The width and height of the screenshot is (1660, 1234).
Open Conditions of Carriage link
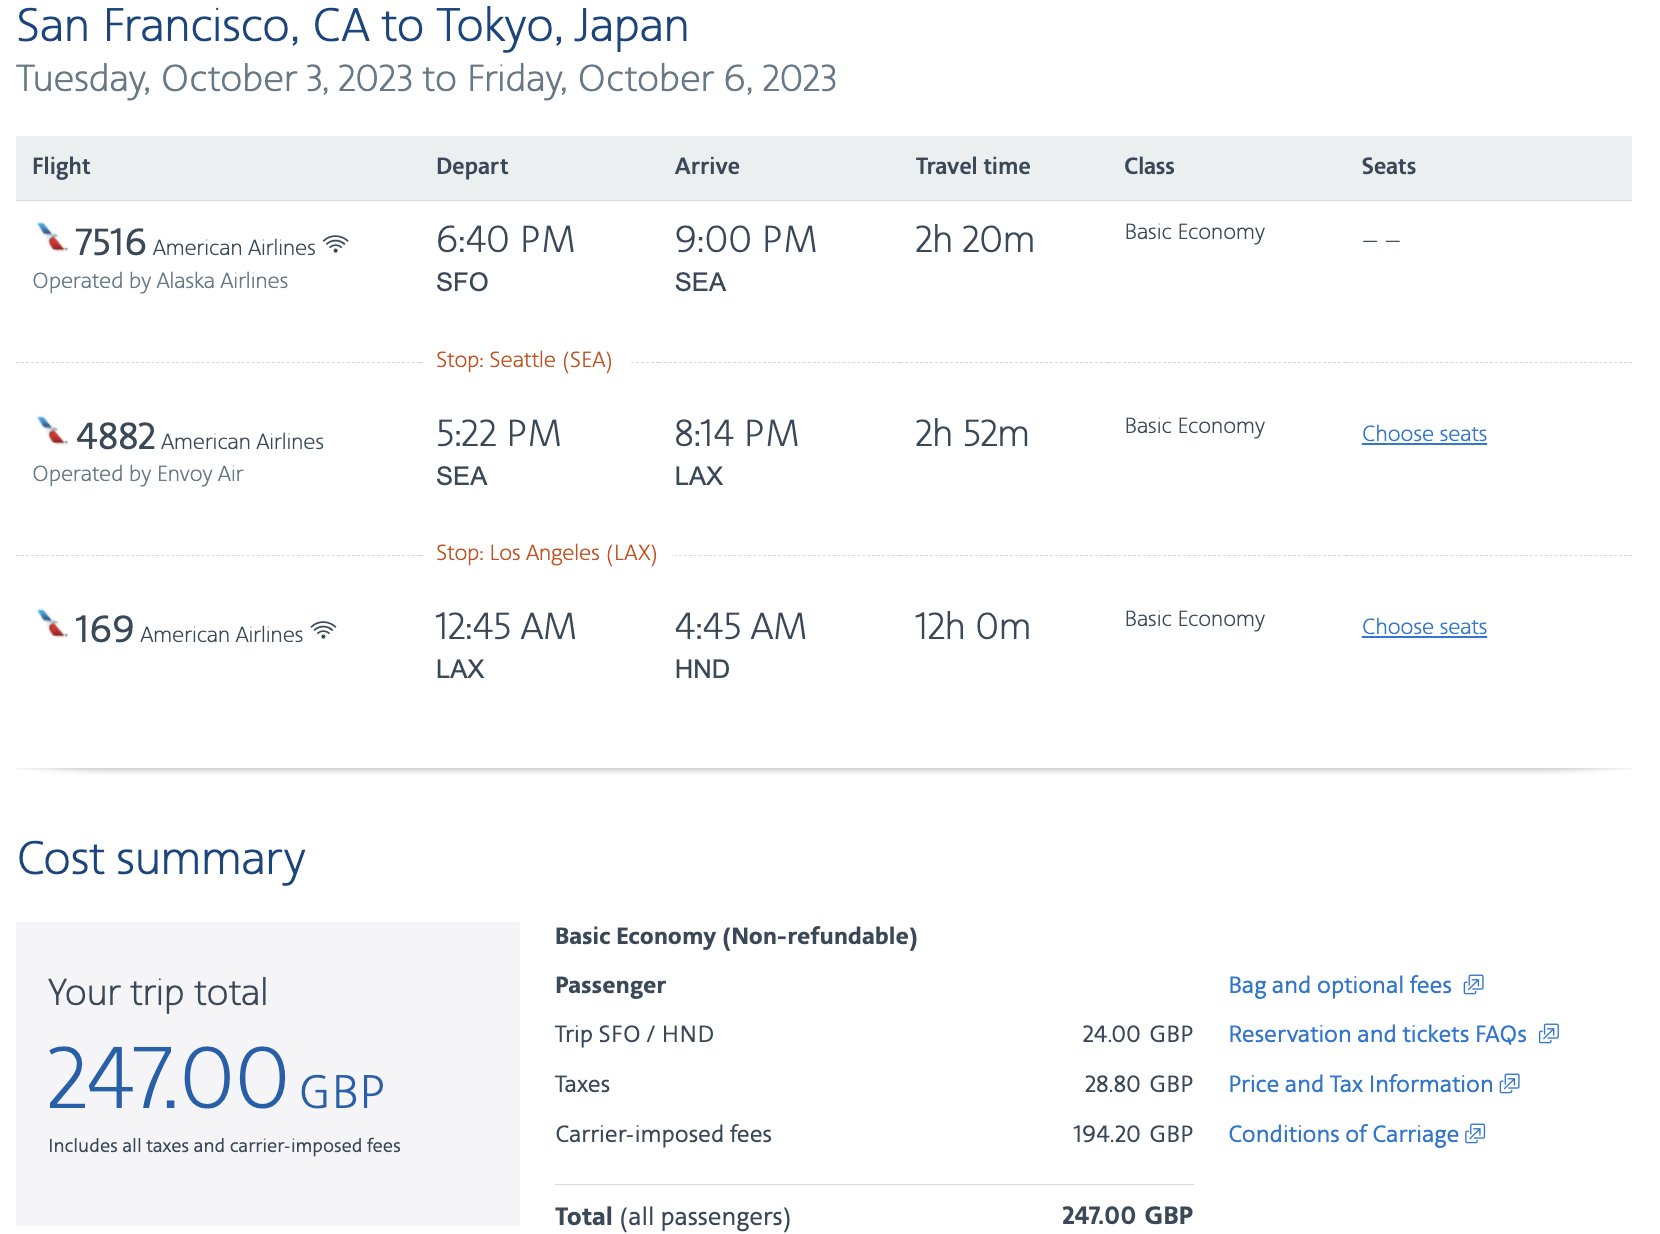[1343, 1134]
